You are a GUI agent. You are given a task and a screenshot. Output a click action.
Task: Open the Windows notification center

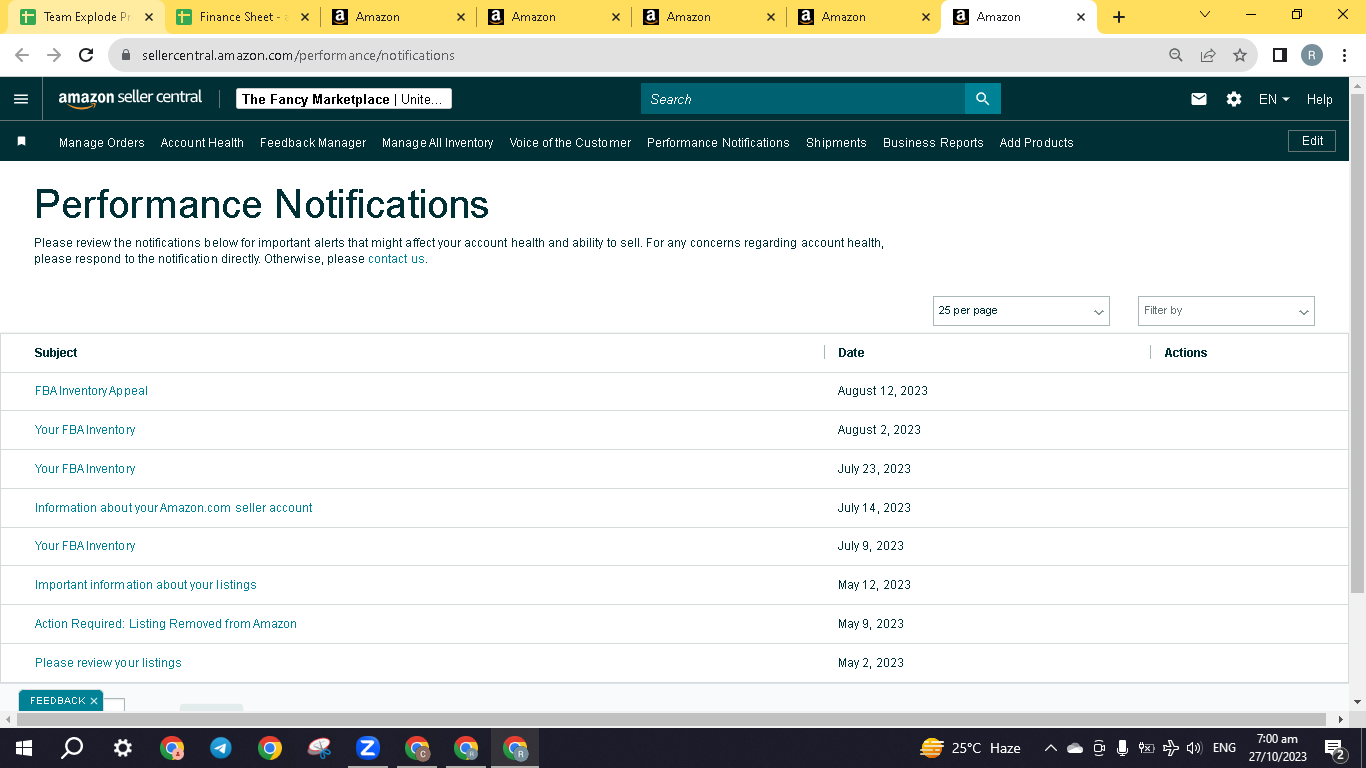[x=1334, y=748]
